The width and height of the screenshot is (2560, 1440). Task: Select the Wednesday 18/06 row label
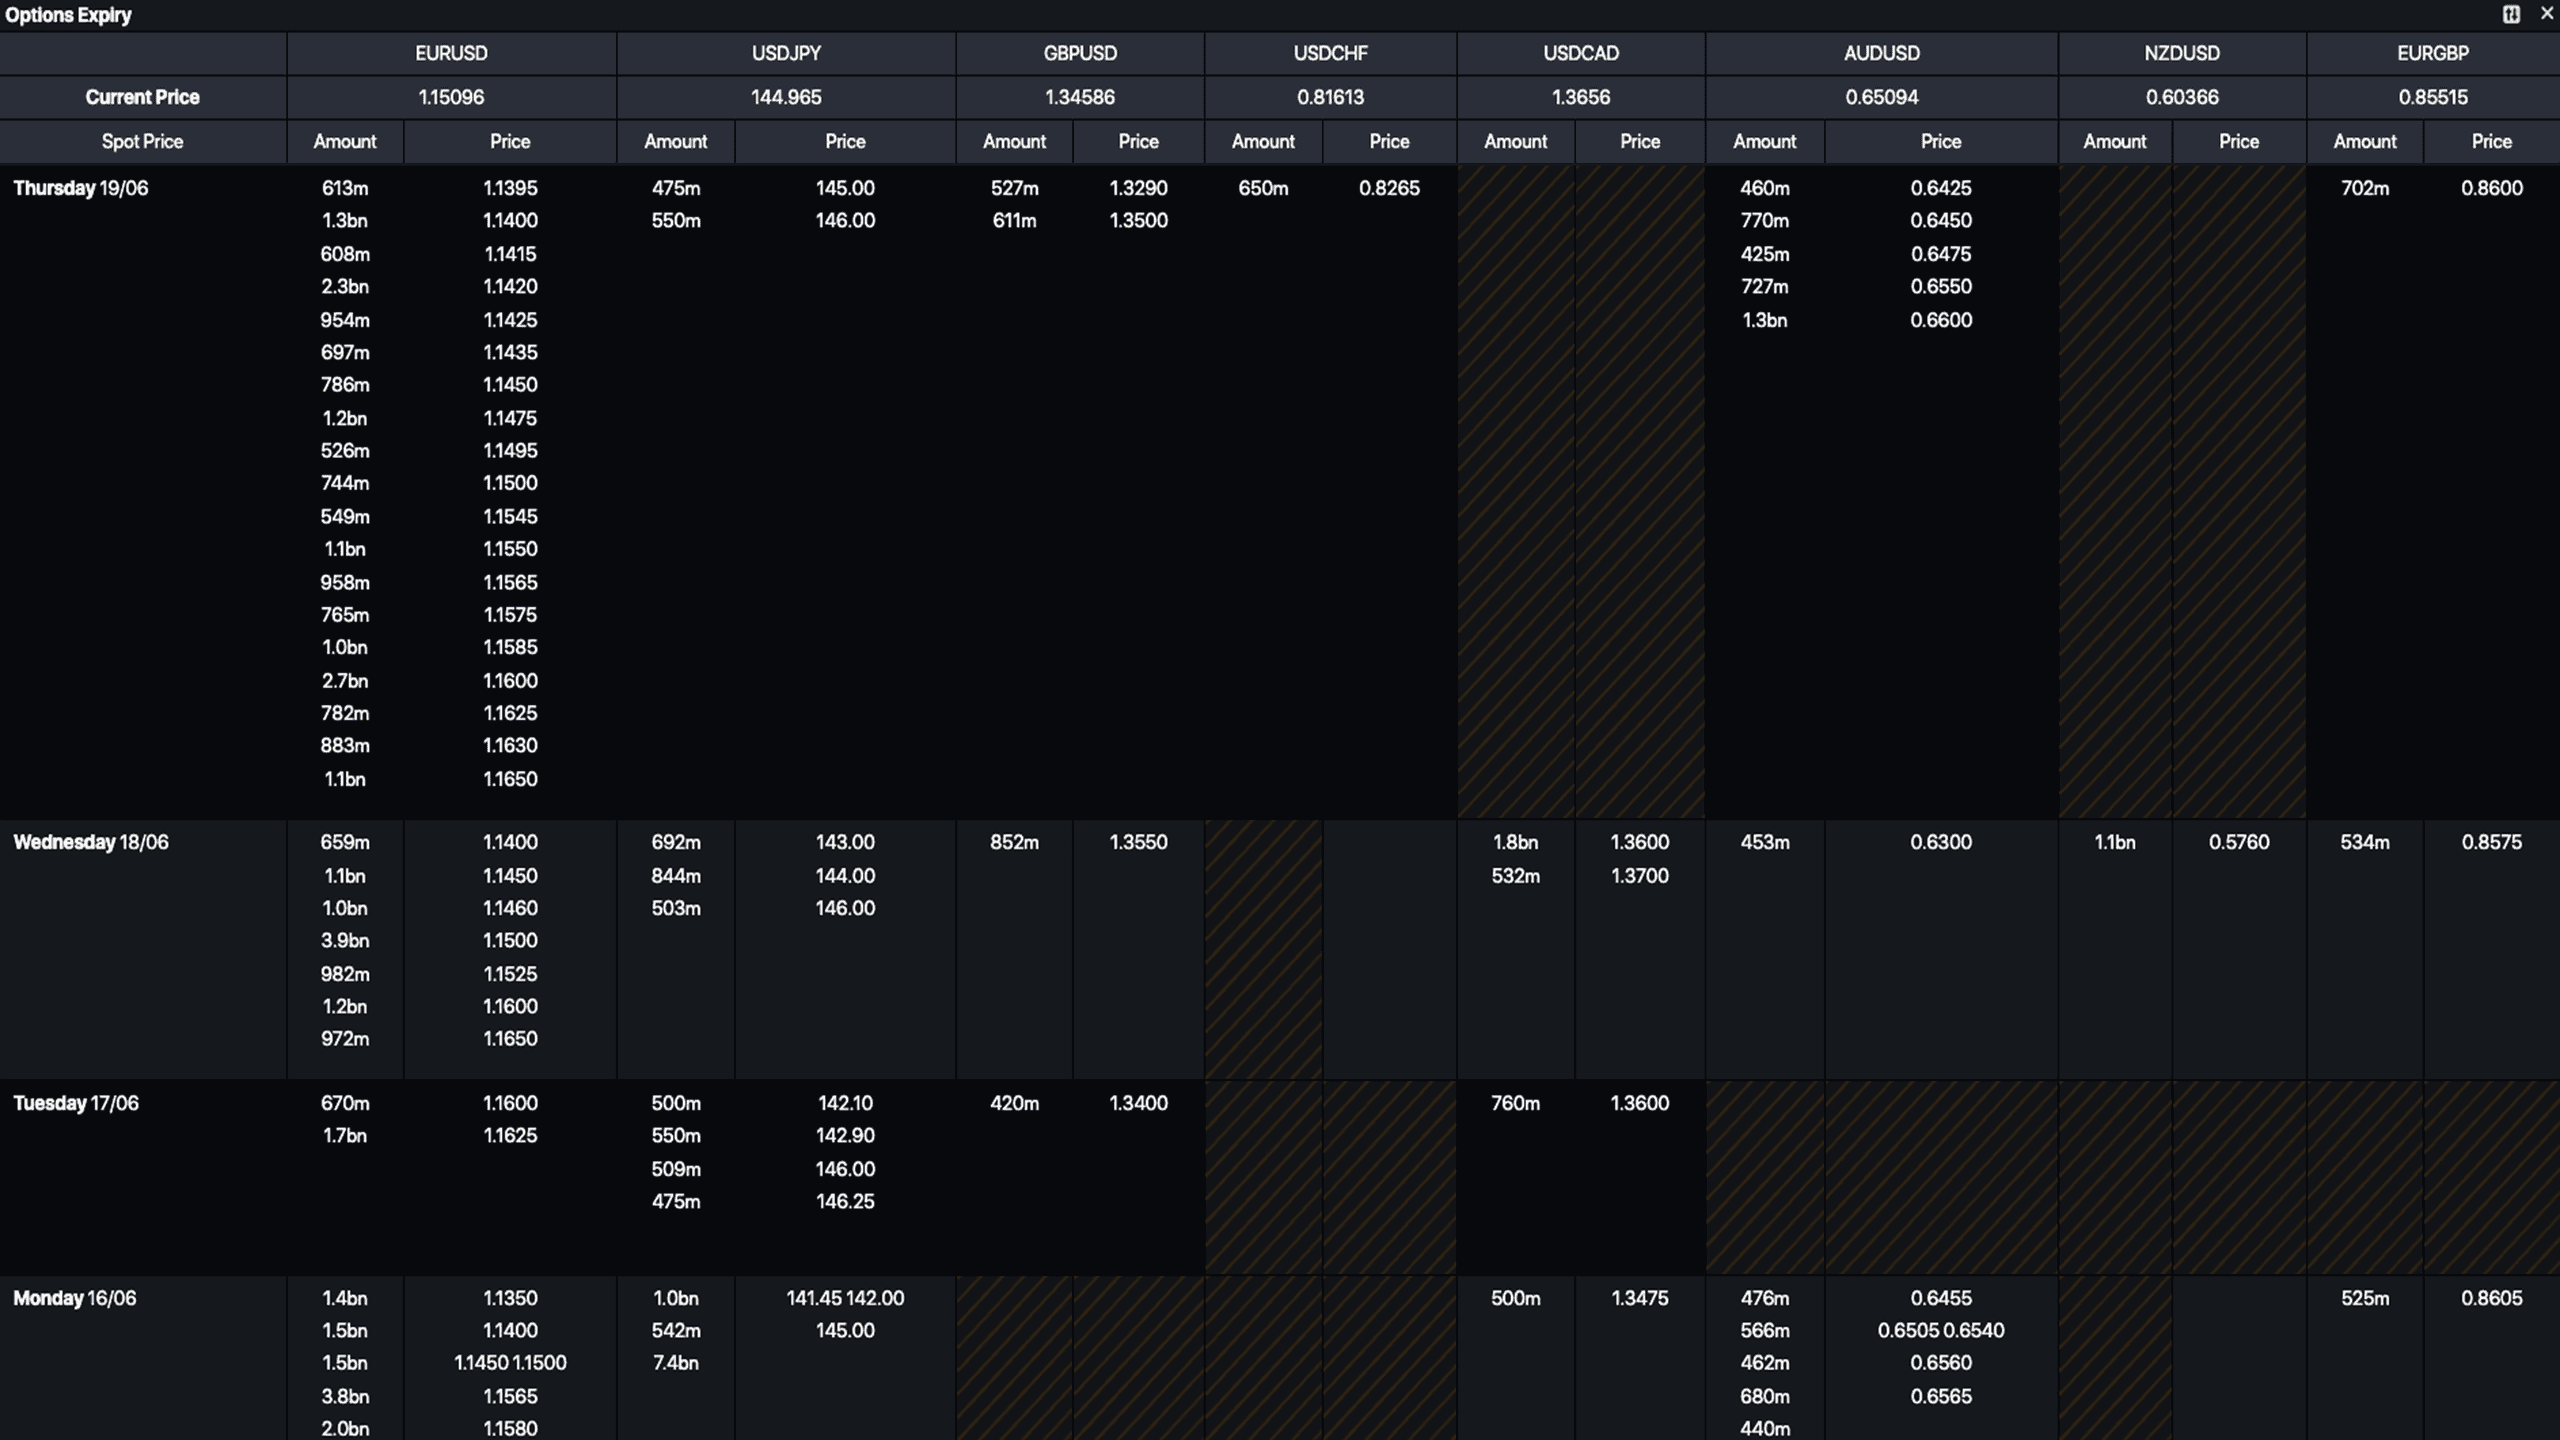click(91, 842)
